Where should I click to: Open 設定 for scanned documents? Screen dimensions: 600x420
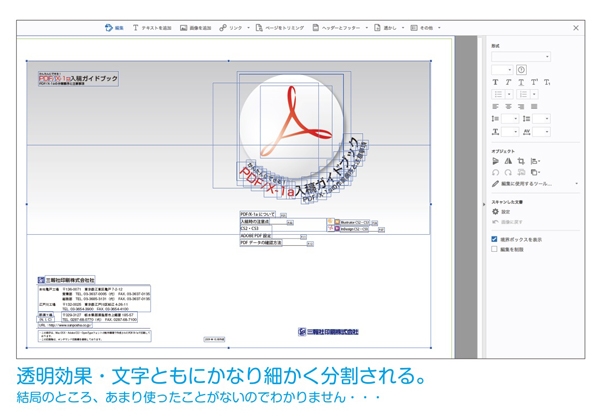[x=501, y=212]
